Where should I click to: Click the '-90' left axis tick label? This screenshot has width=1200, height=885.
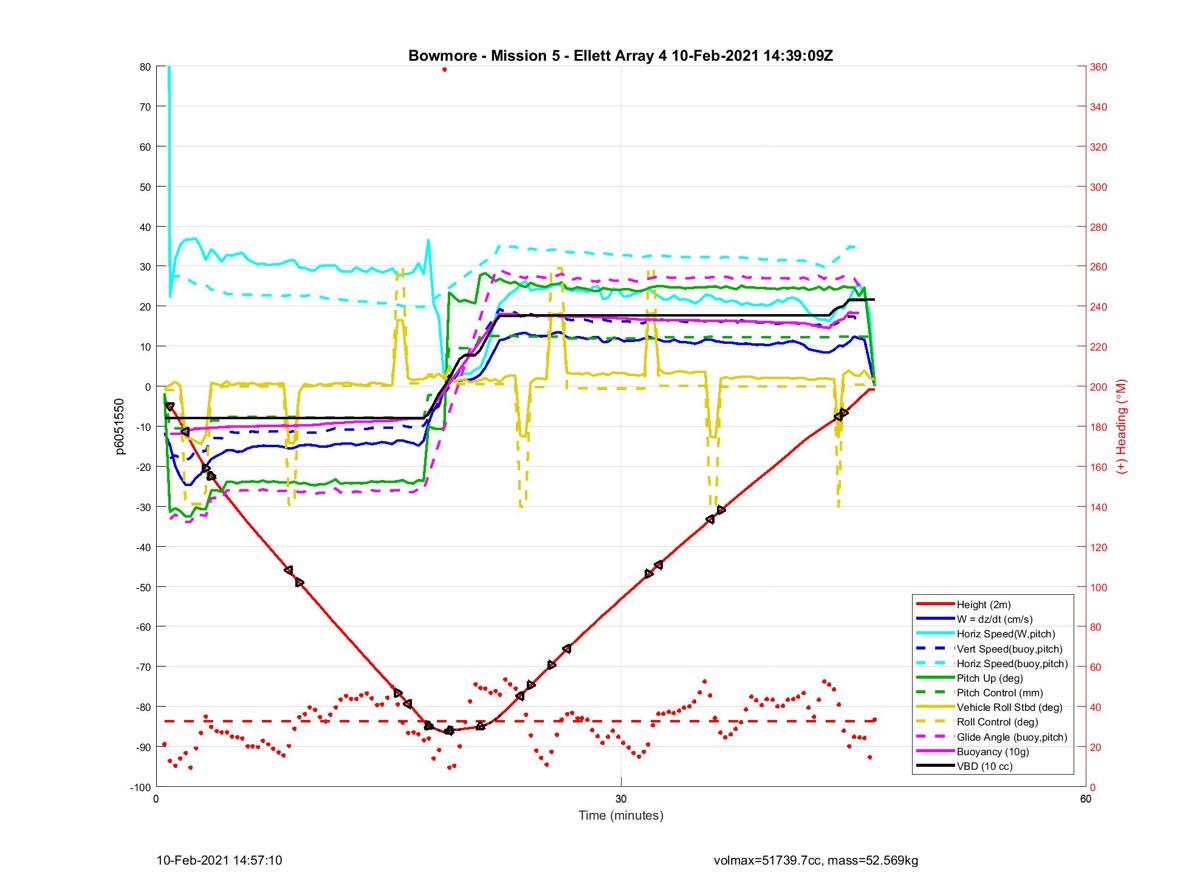pyautogui.click(x=142, y=747)
